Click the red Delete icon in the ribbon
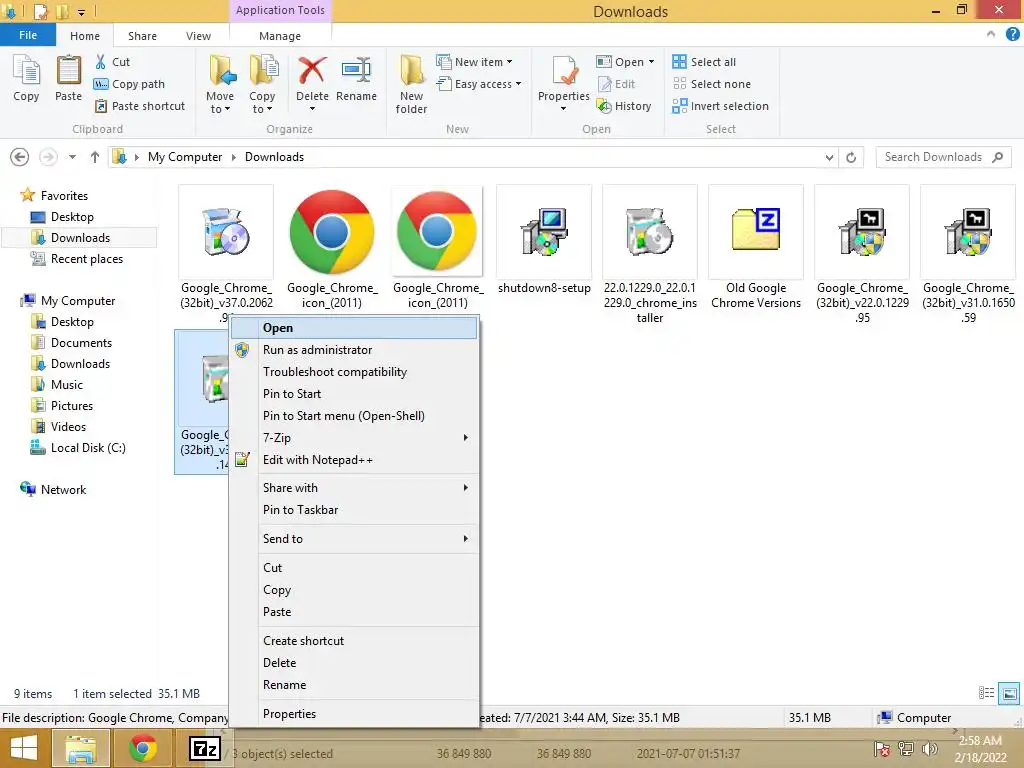1024x768 pixels. [x=312, y=71]
